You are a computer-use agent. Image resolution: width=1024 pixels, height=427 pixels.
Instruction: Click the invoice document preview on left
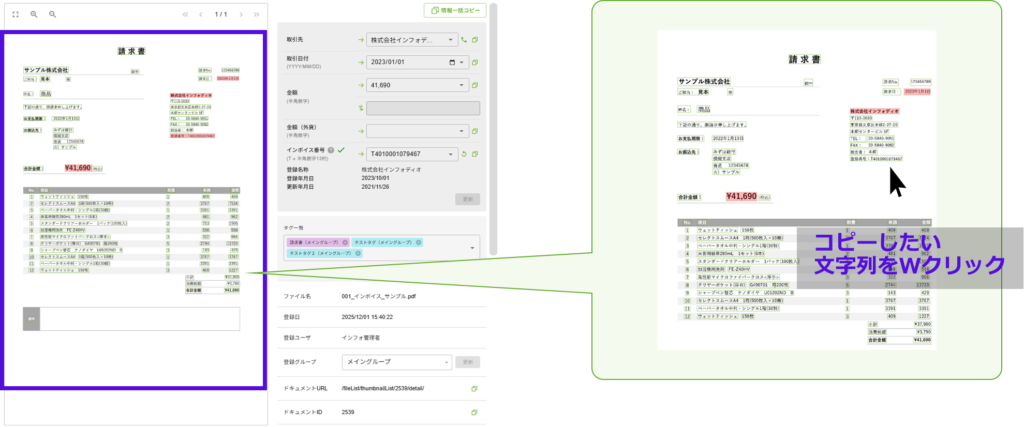pyautogui.click(x=133, y=210)
